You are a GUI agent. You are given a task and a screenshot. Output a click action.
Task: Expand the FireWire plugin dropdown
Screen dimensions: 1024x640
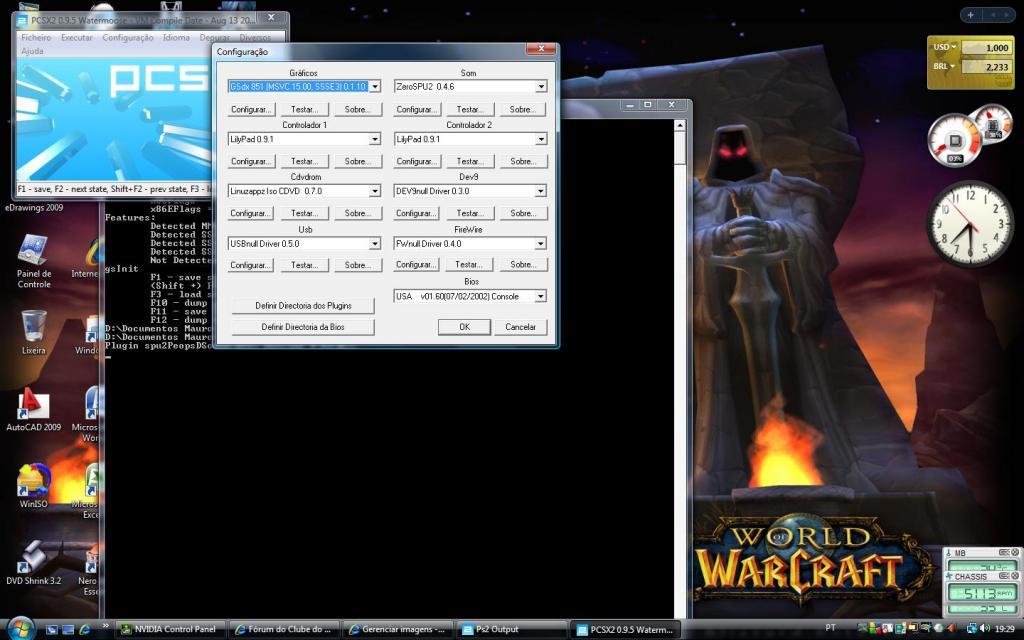pos(541,244)
